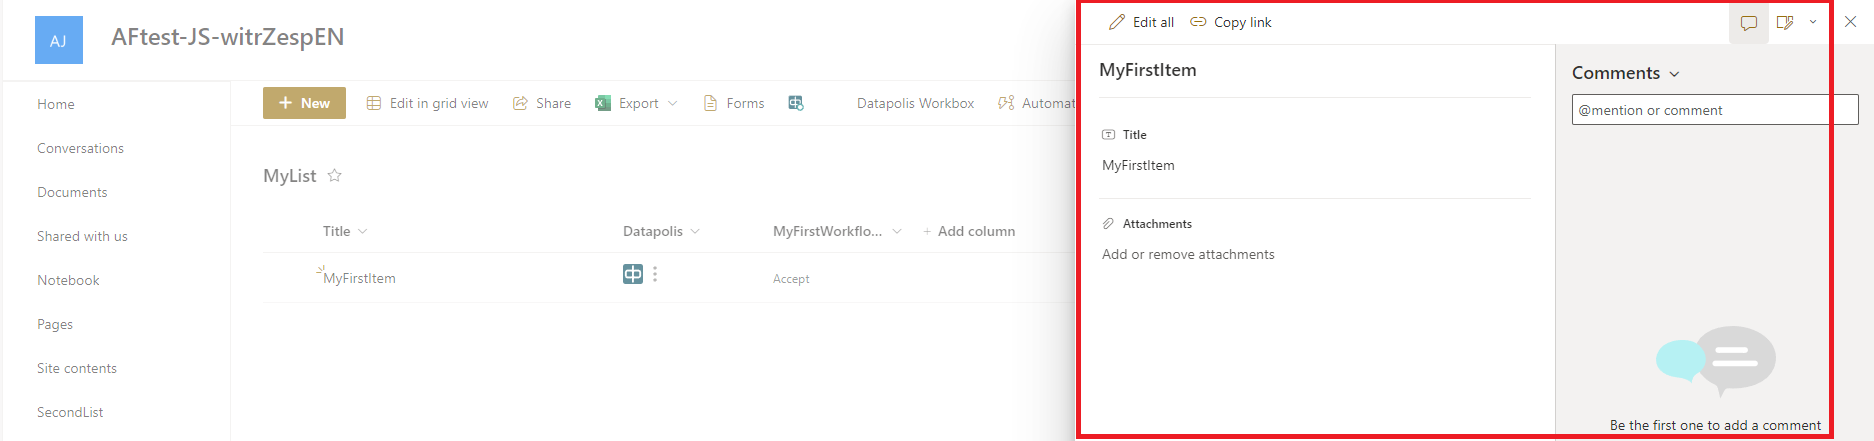Click Edit in grid view
This screenshot has width=1874, height=441.
428,103
